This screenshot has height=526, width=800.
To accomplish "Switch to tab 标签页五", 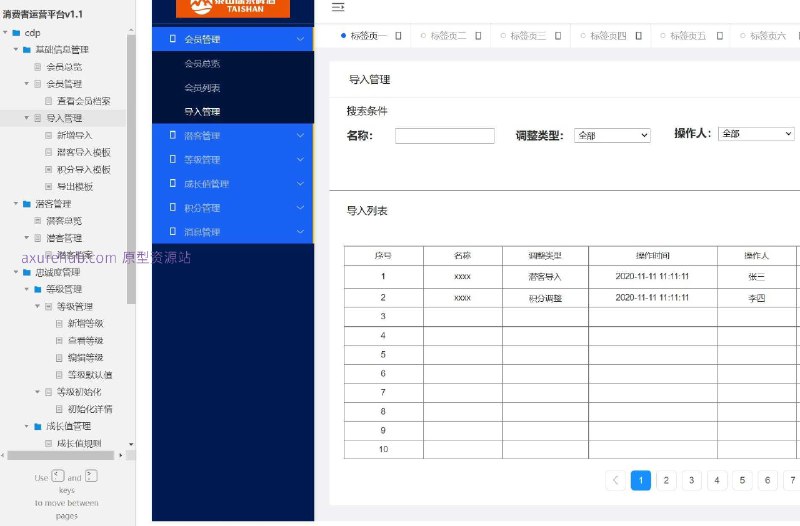I will coord(688,36).
